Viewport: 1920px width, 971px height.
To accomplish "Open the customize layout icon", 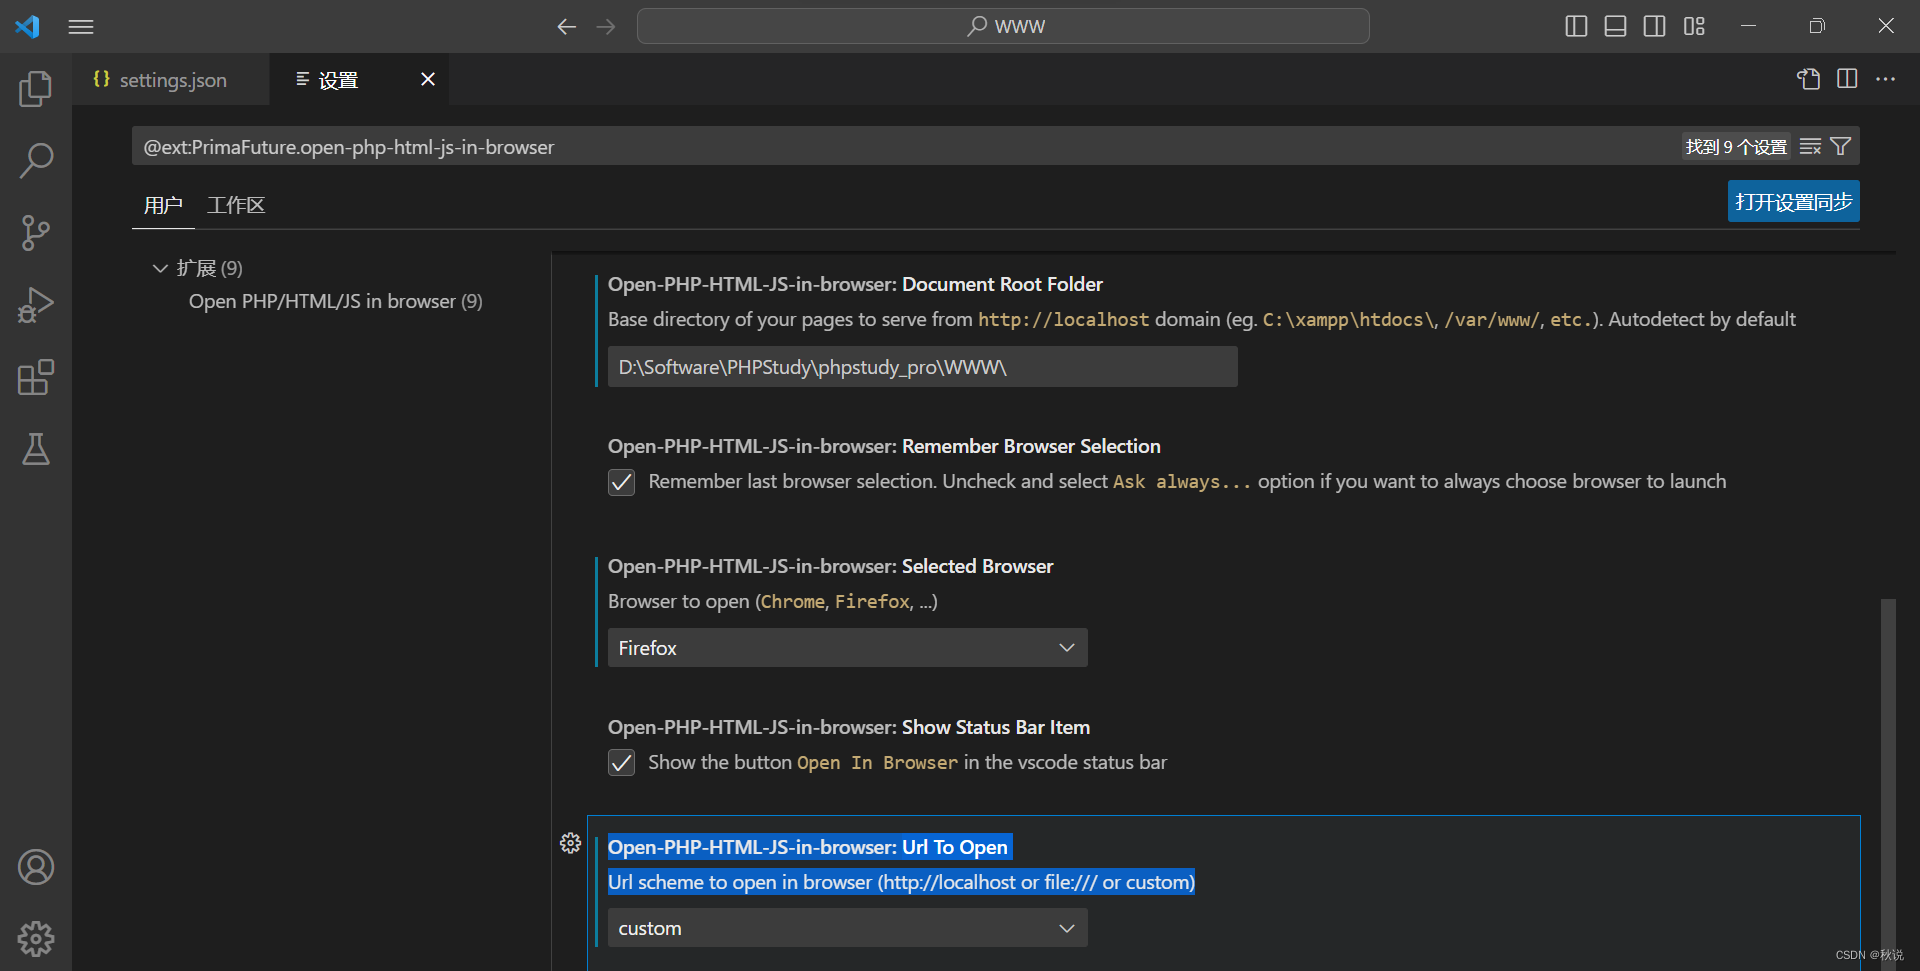I will tap(1694, 26).
